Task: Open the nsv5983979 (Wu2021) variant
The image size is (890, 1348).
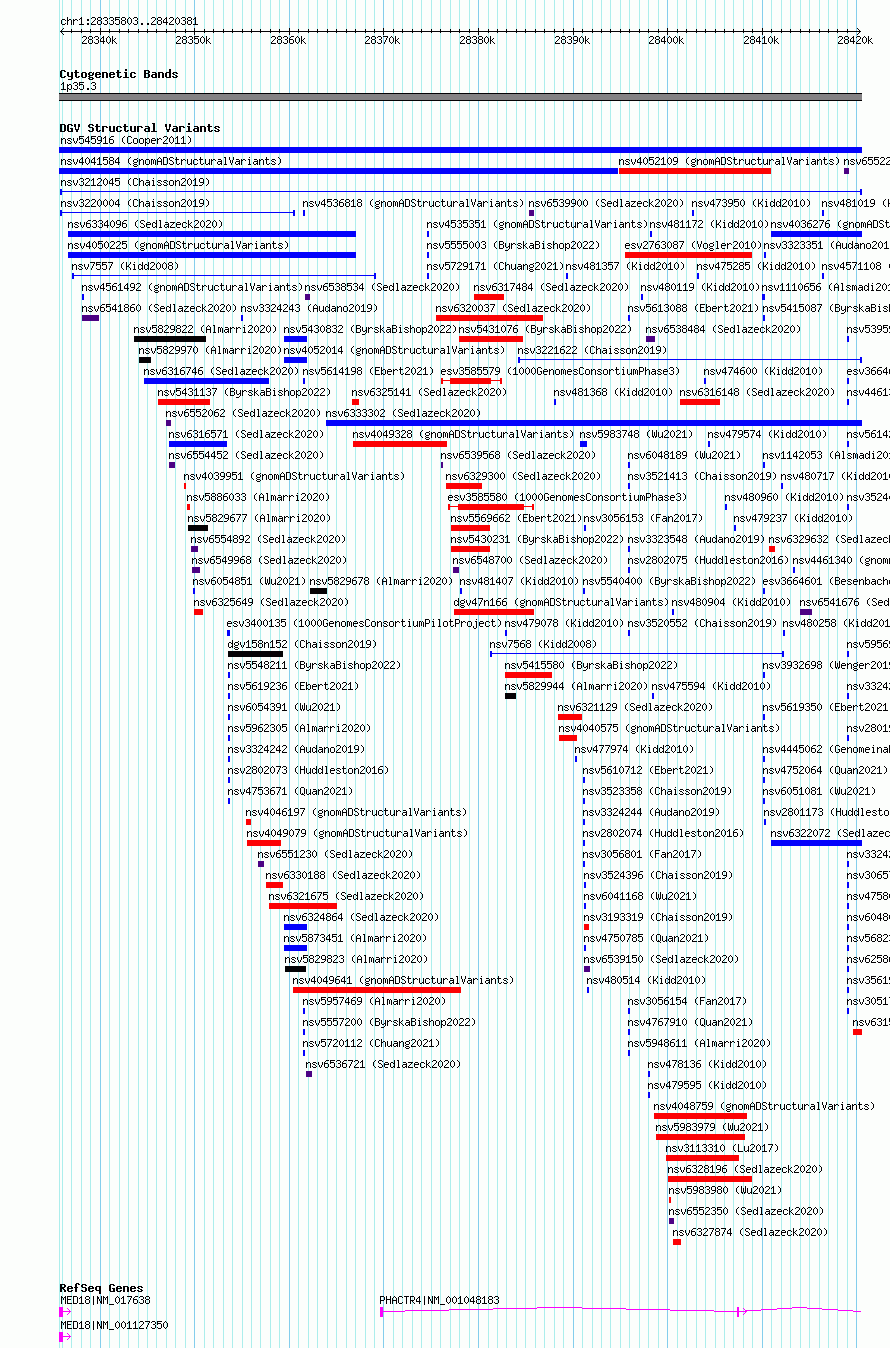Action: [x=712, y=1127]
